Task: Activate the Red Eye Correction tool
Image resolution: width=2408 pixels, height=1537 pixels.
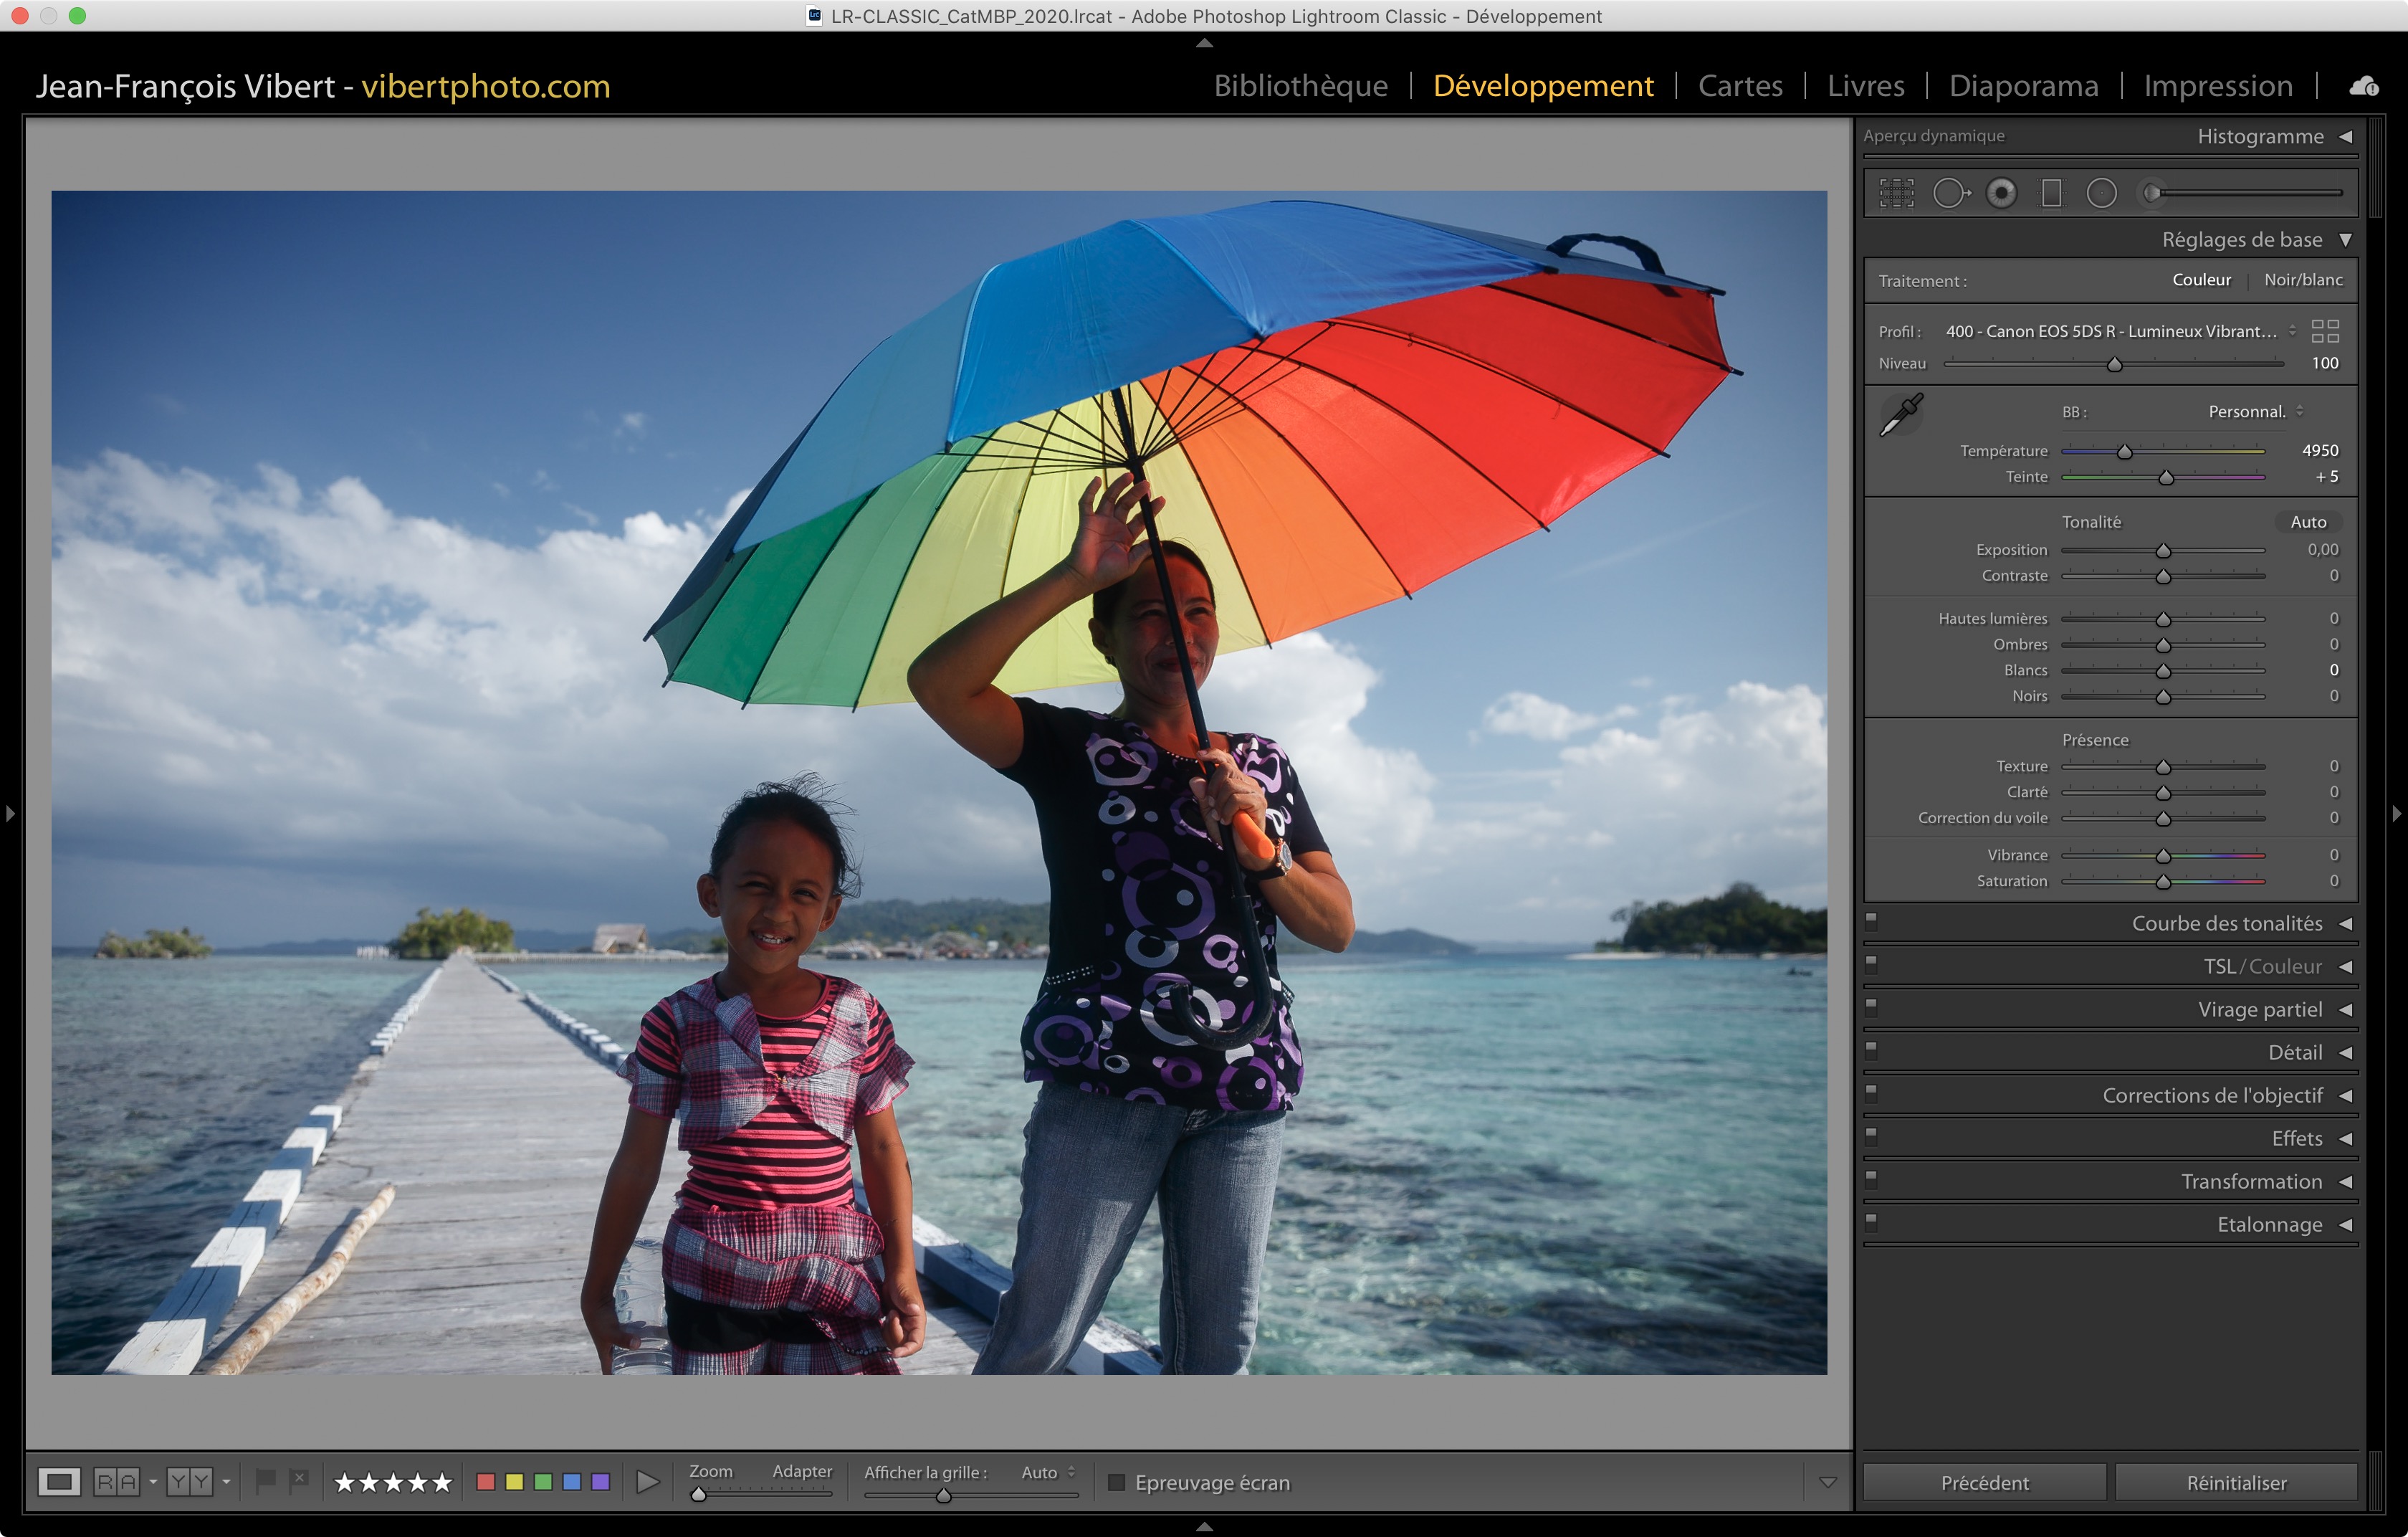Action: click(x=2001, y=193)
